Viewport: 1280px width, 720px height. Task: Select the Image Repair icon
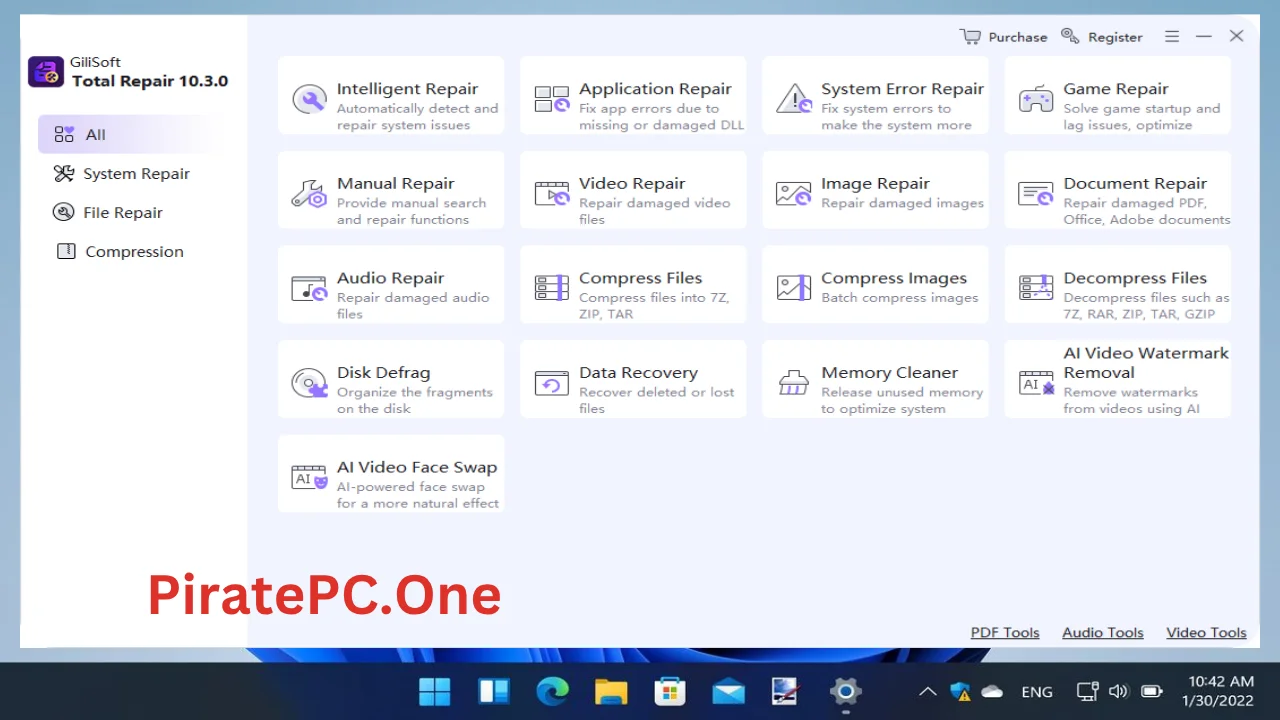click(x=794, y=193)
